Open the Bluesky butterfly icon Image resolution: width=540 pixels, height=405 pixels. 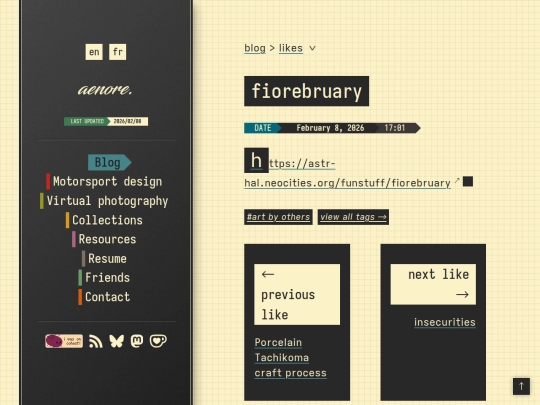116,341
